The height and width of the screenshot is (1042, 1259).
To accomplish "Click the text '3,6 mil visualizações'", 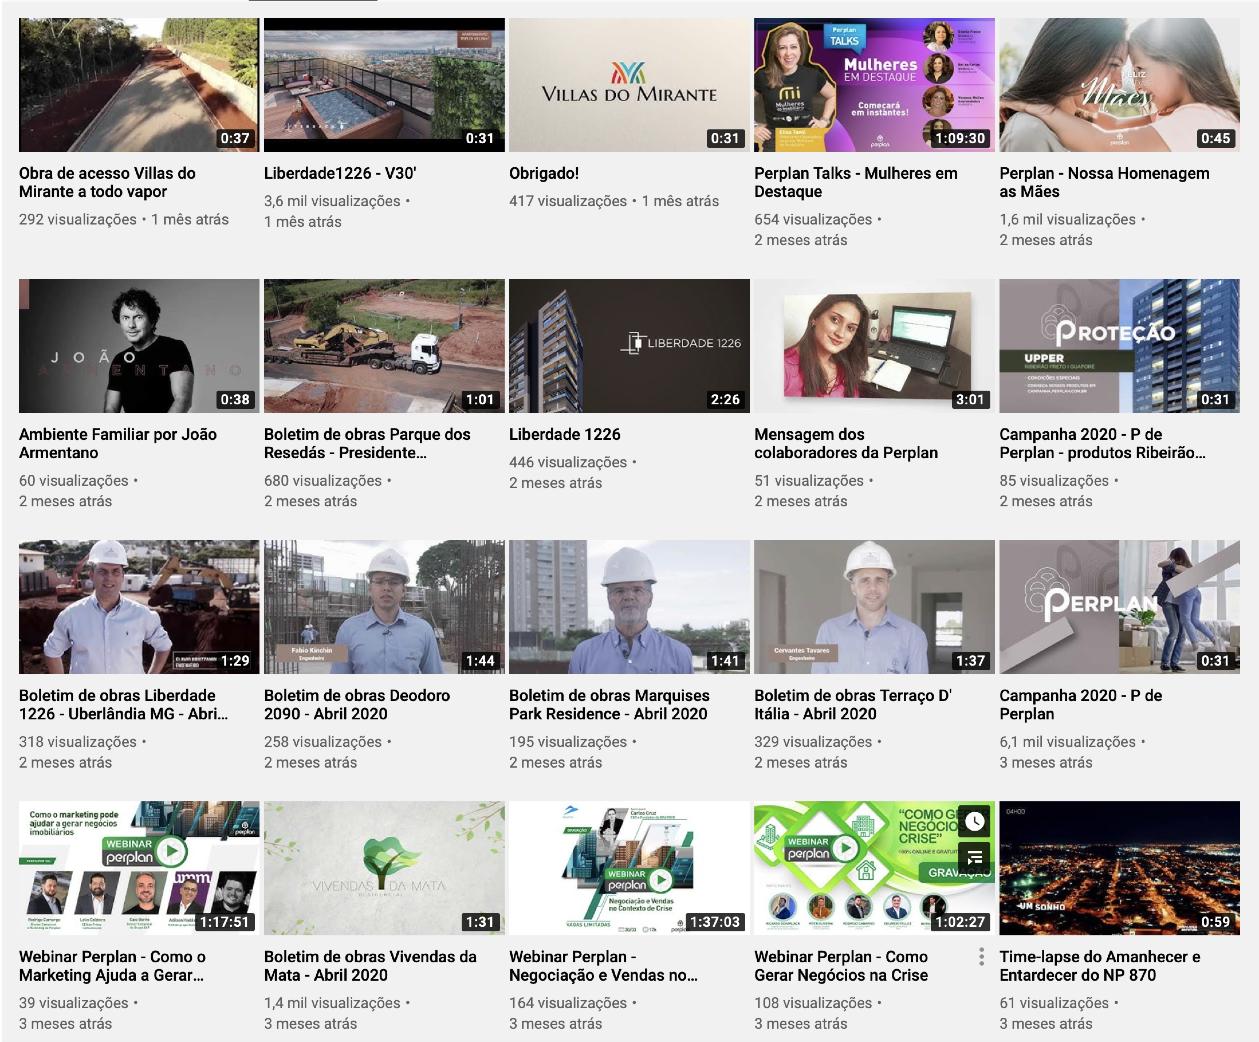I will [332, 201].
